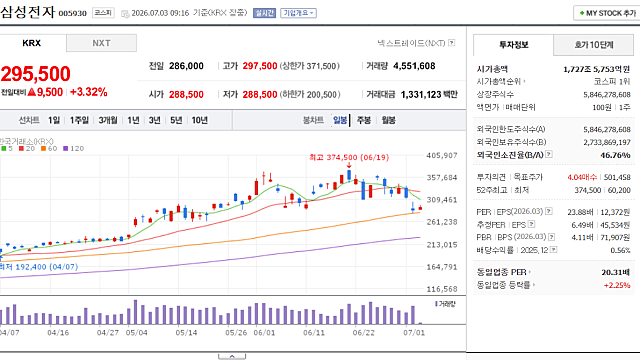This screenshot has width=640, height=360.
Task: Select 주봉 candlestick view
Action: [364, 120]
